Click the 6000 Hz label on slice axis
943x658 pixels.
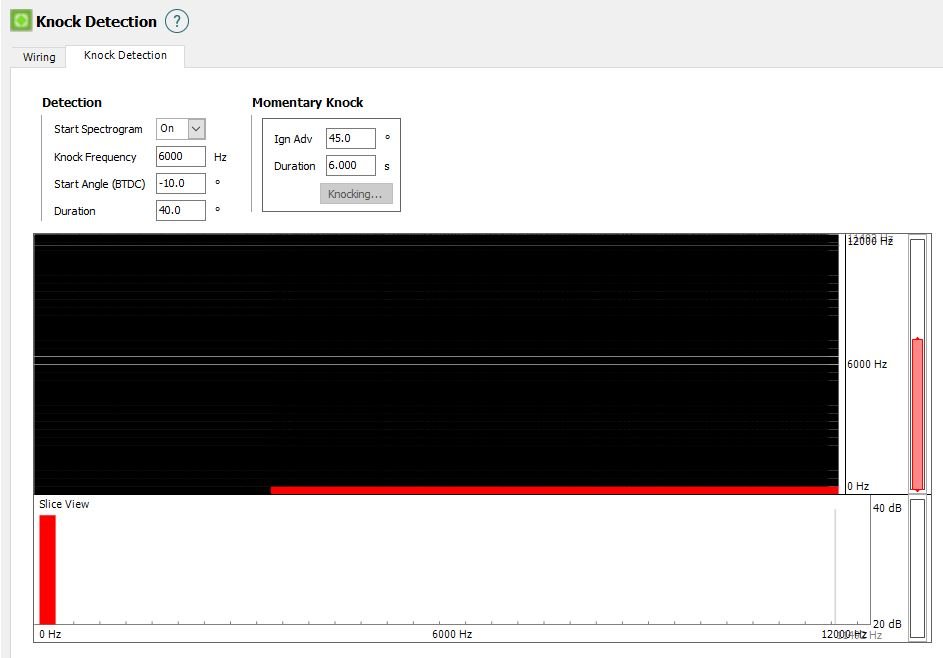tap(452, 635)
